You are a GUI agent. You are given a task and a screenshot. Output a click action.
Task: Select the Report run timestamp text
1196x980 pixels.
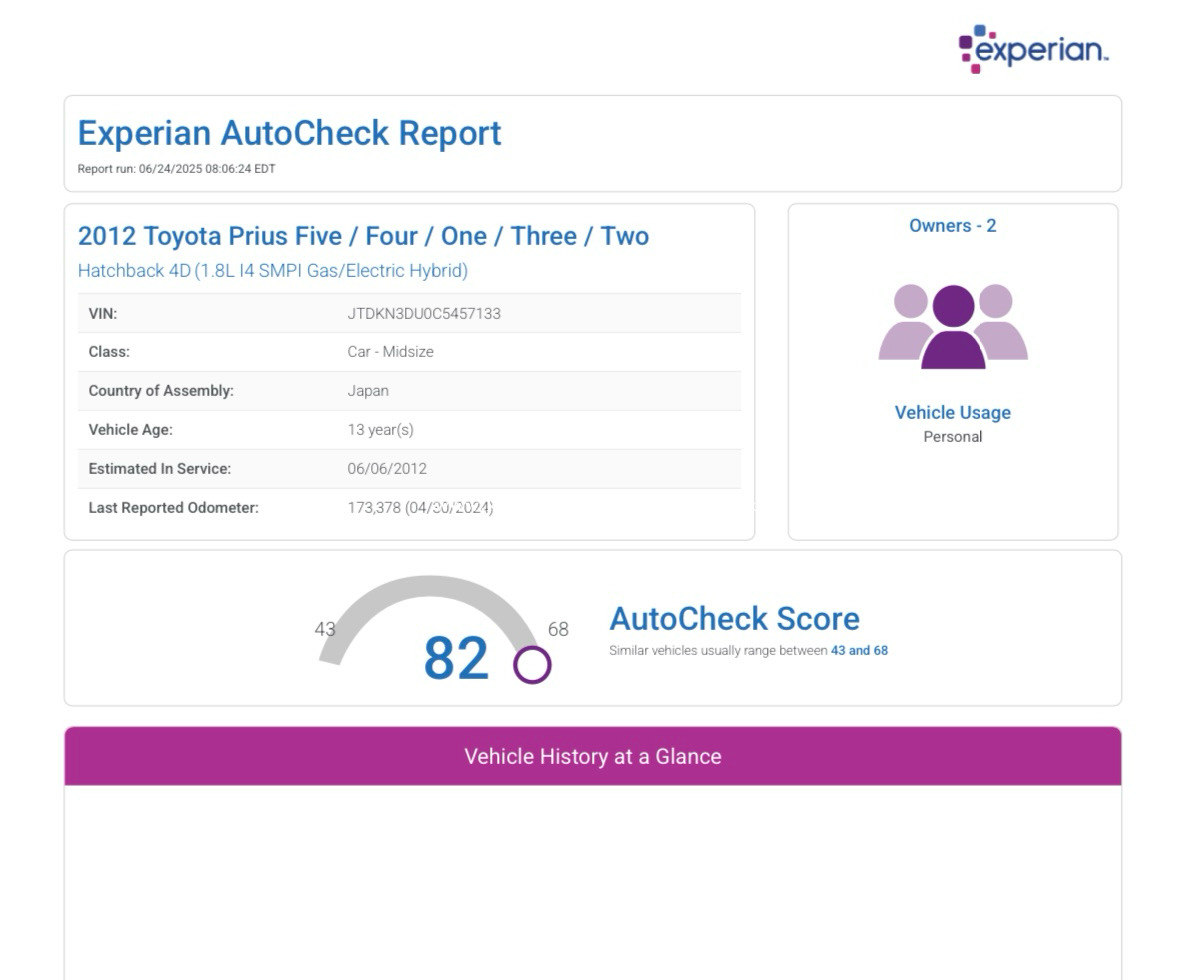tap(176, 169)
